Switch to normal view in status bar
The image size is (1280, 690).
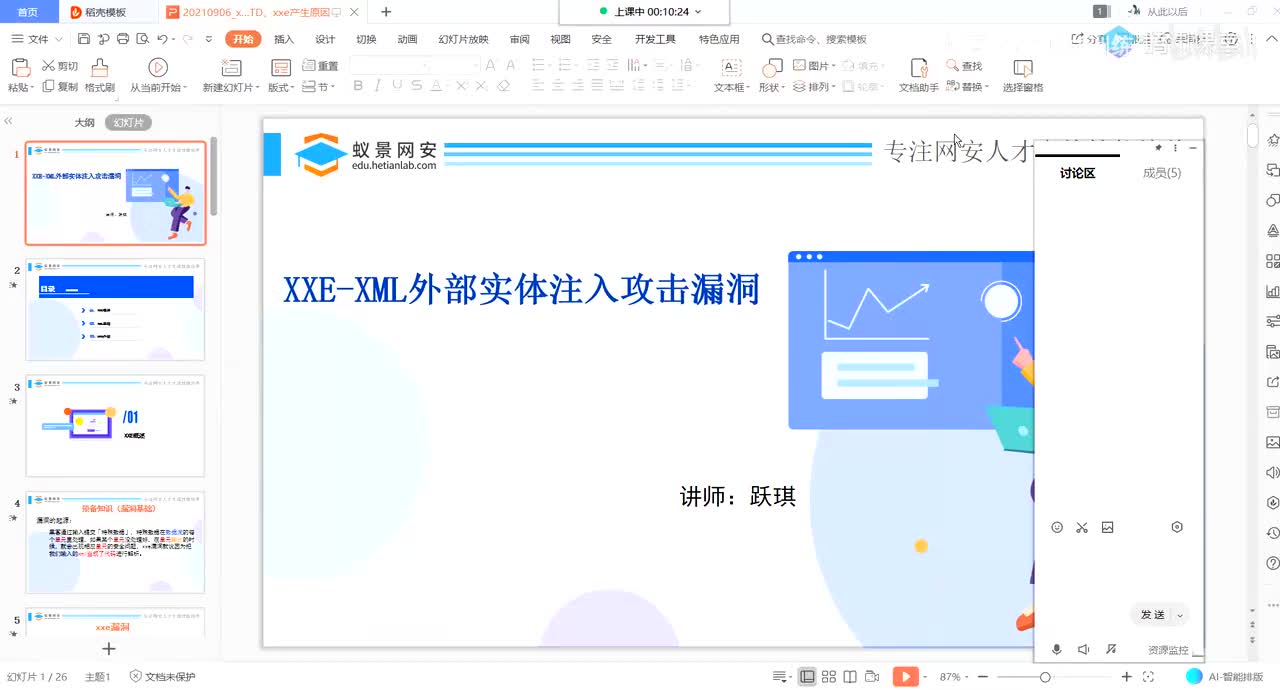coord(807,677)
